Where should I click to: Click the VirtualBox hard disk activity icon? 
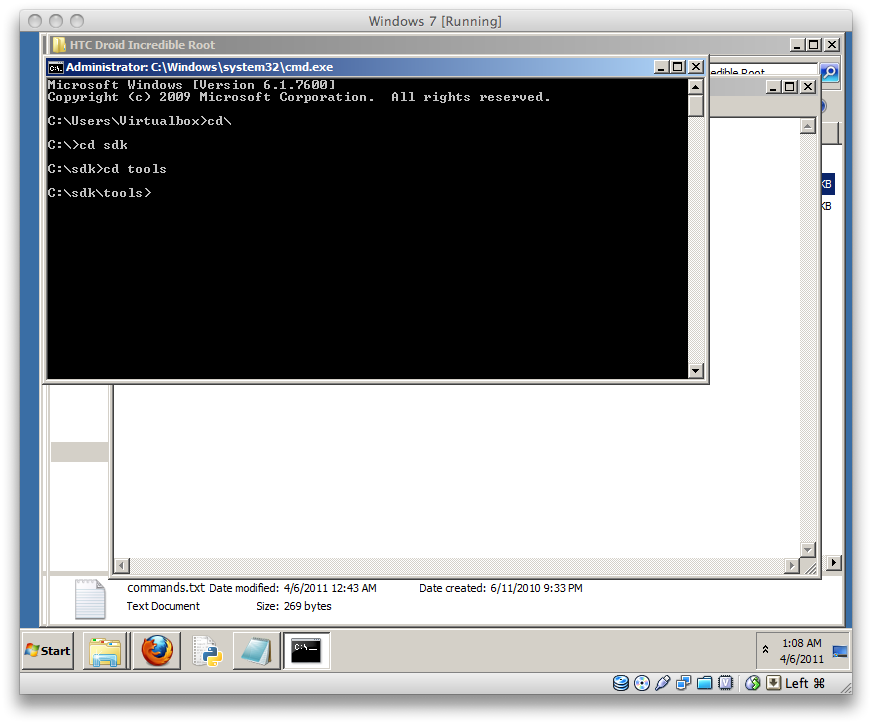point(621,683)
